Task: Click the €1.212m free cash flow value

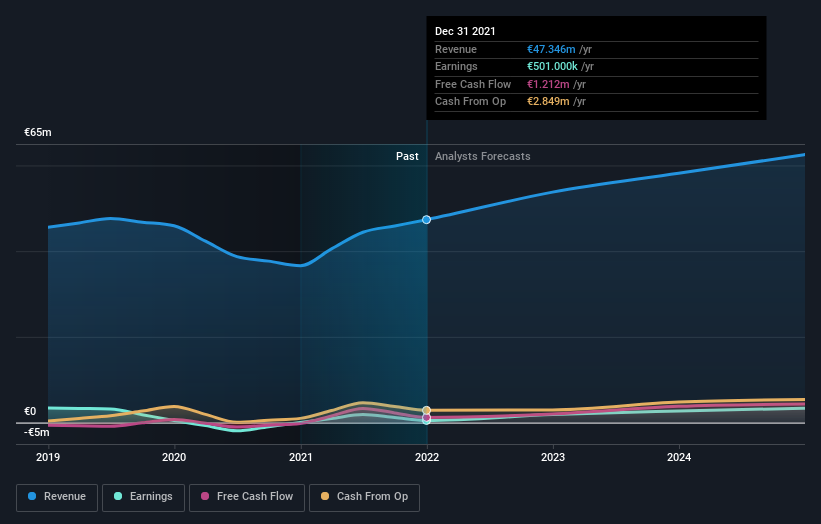Action: click(548, 84)
